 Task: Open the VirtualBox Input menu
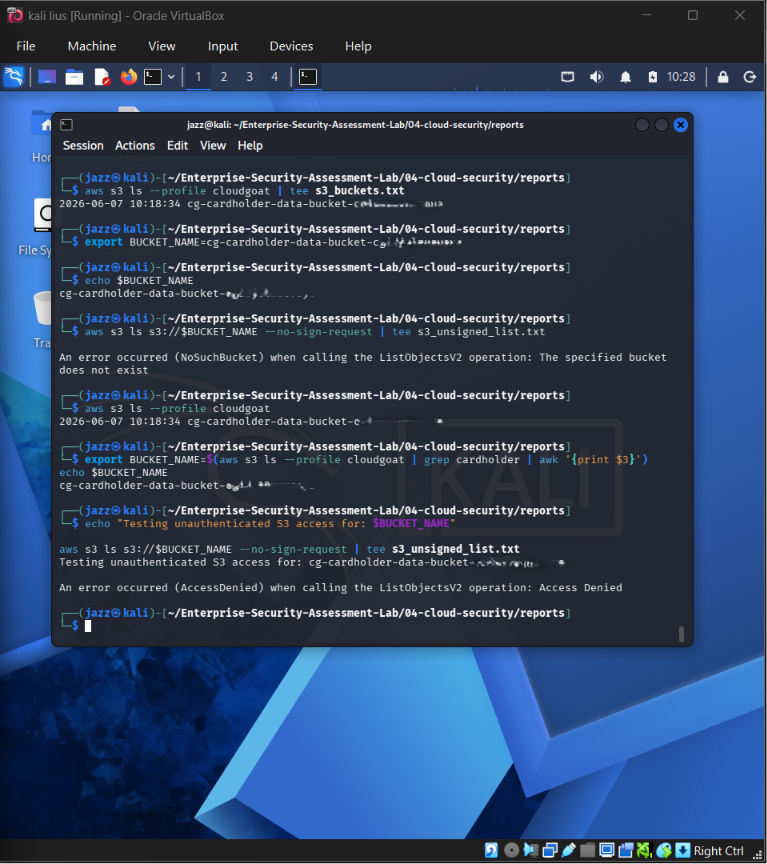[x=223, y=46]
